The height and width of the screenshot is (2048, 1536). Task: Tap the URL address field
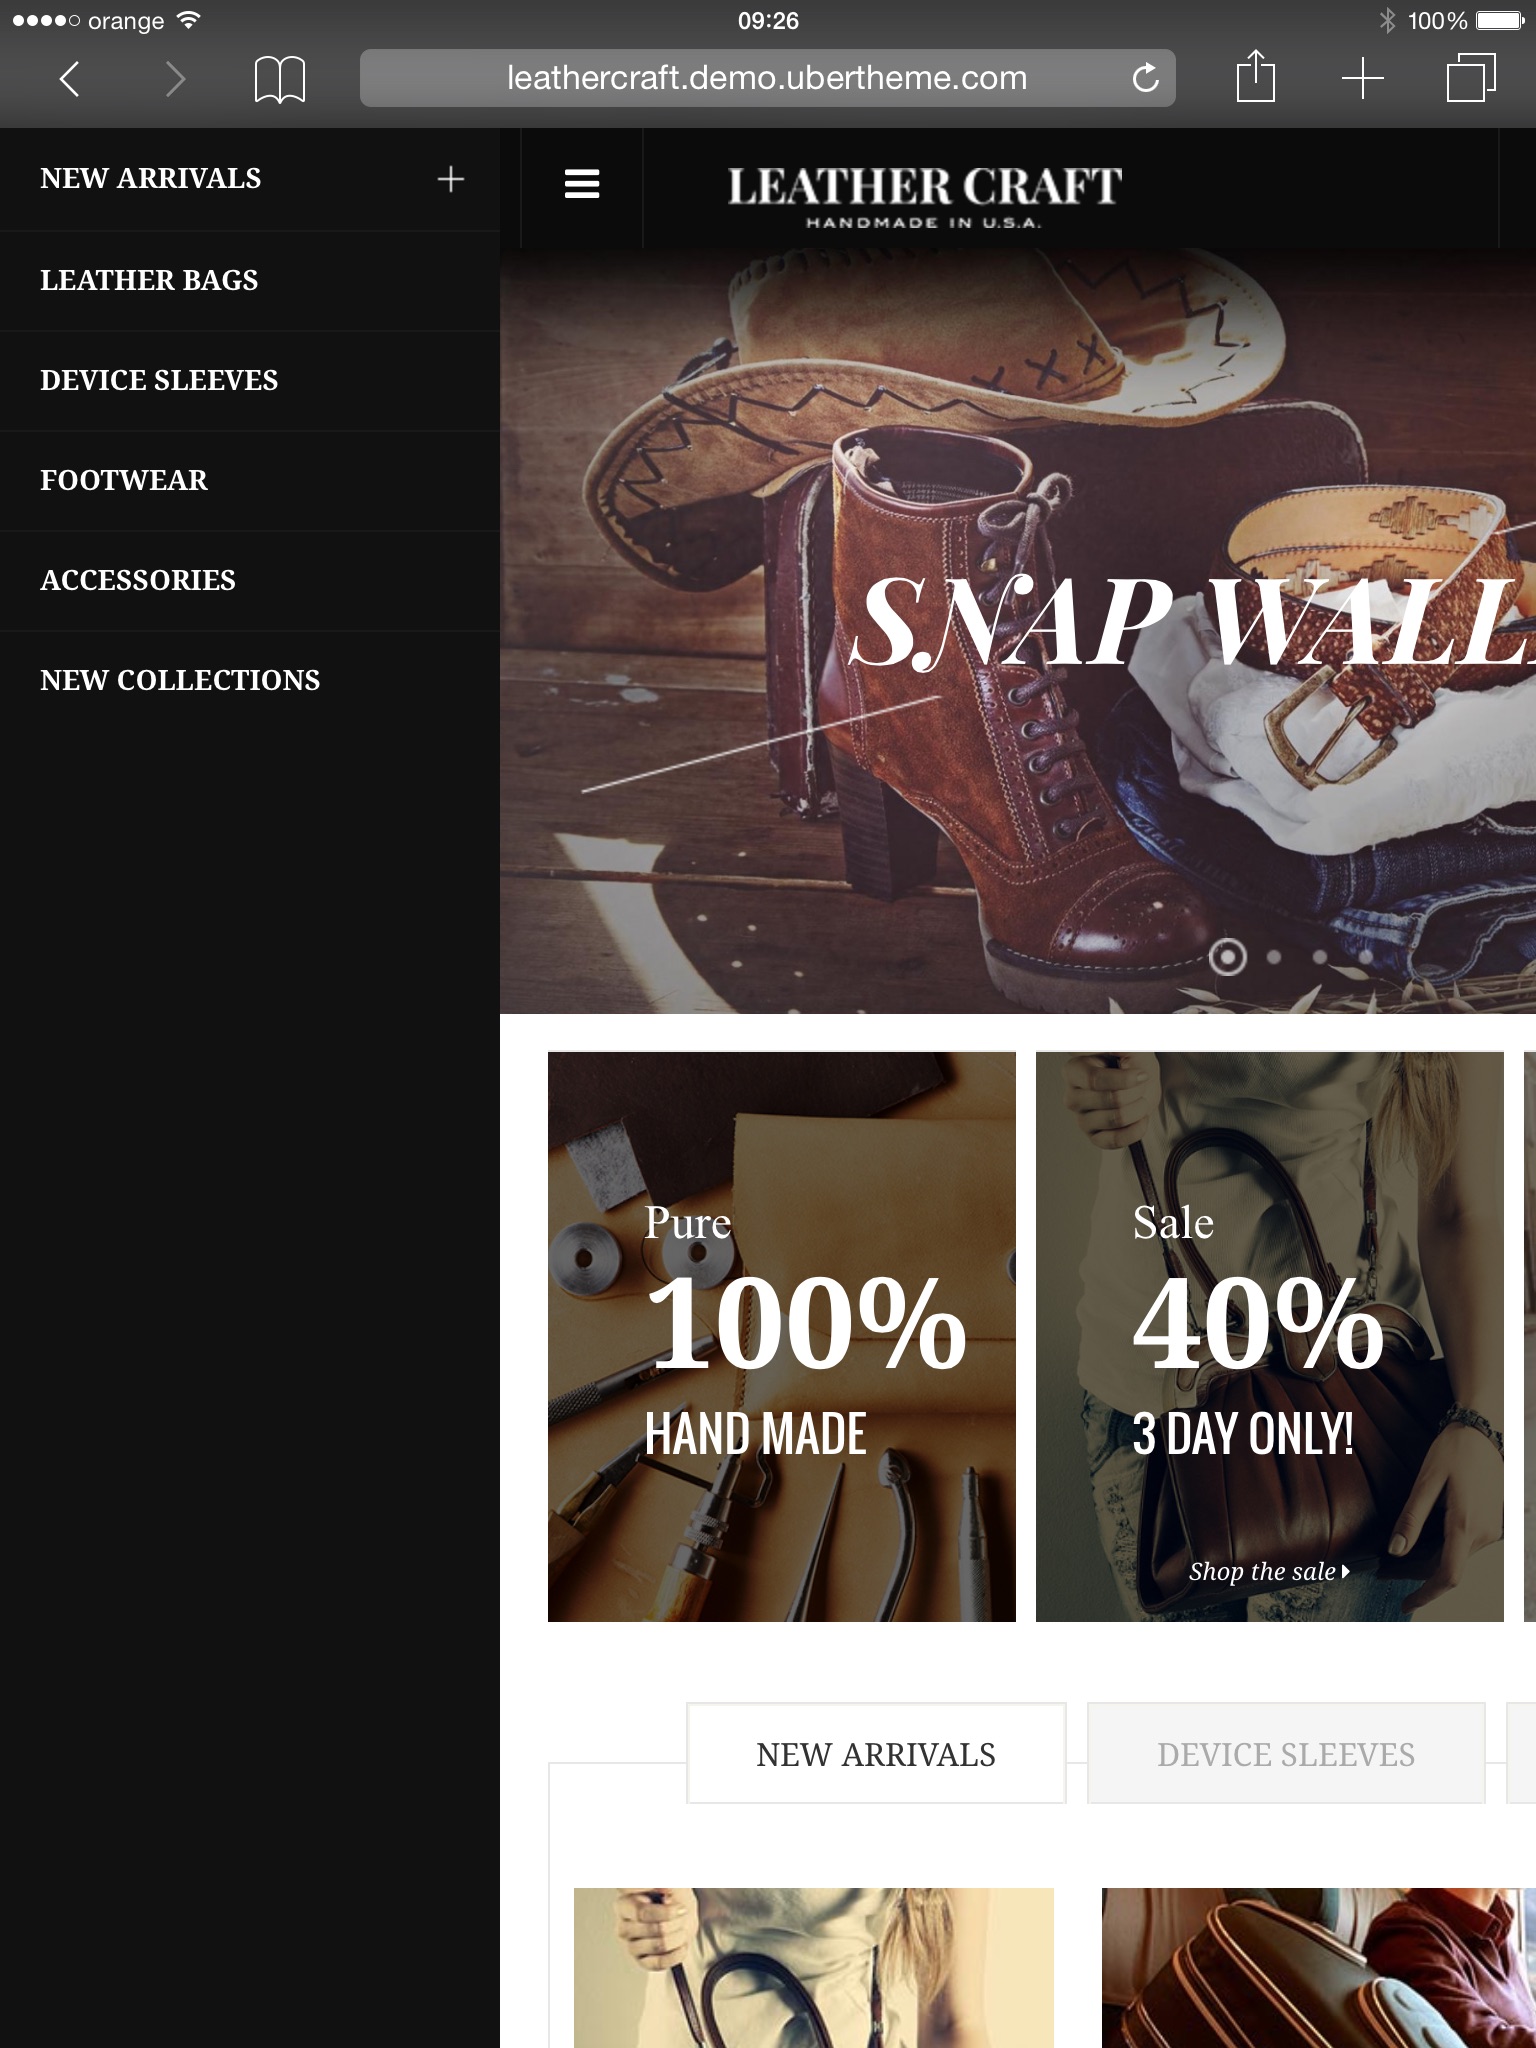pos(767,78)
